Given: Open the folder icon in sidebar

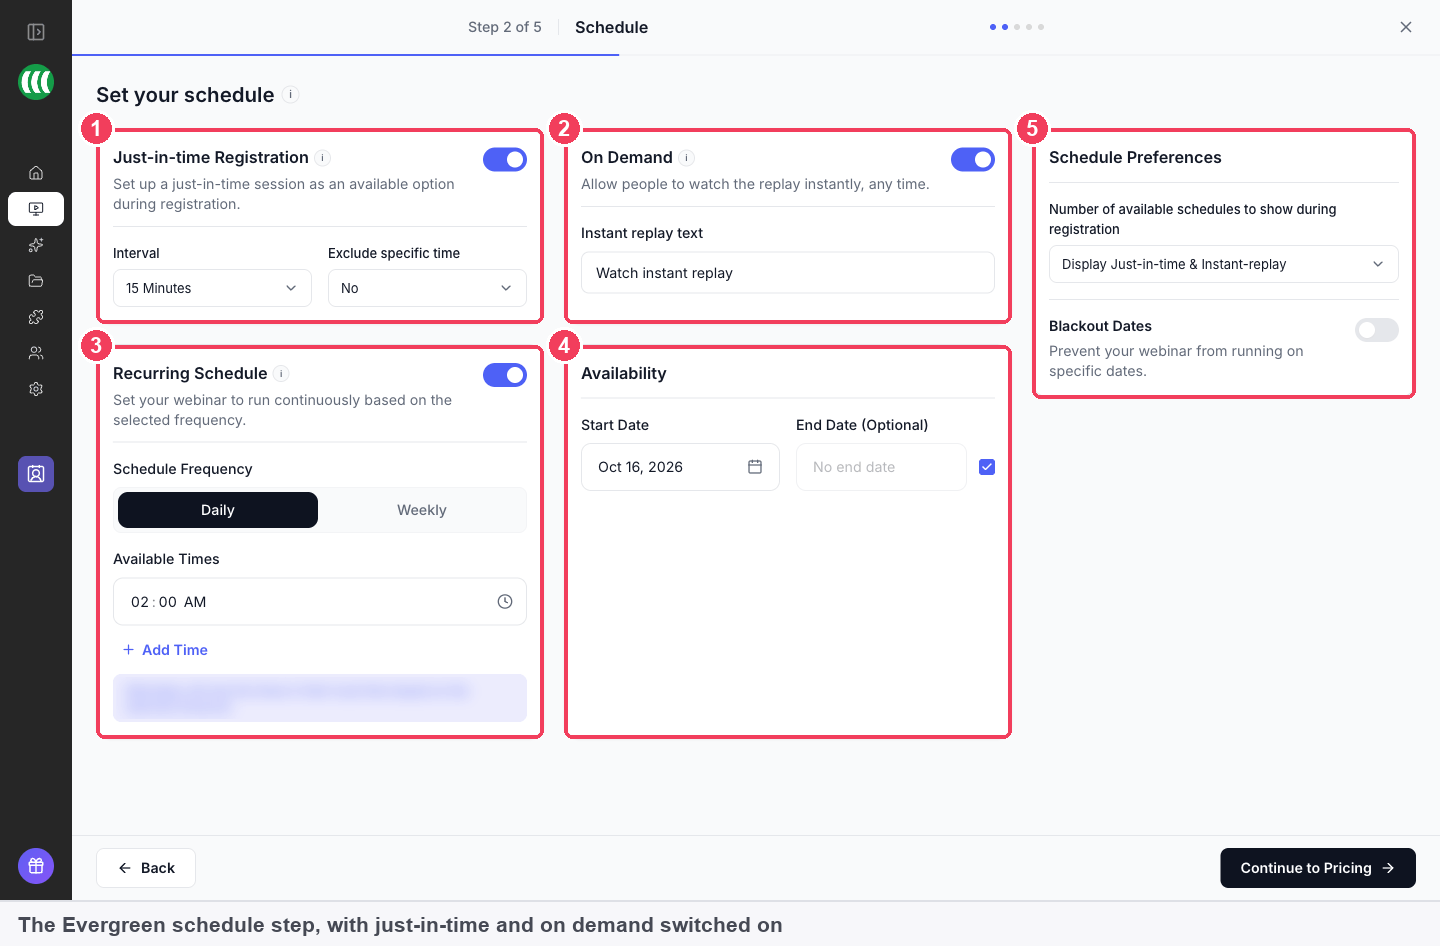Looking at the screenshot, I should point(36,281).
